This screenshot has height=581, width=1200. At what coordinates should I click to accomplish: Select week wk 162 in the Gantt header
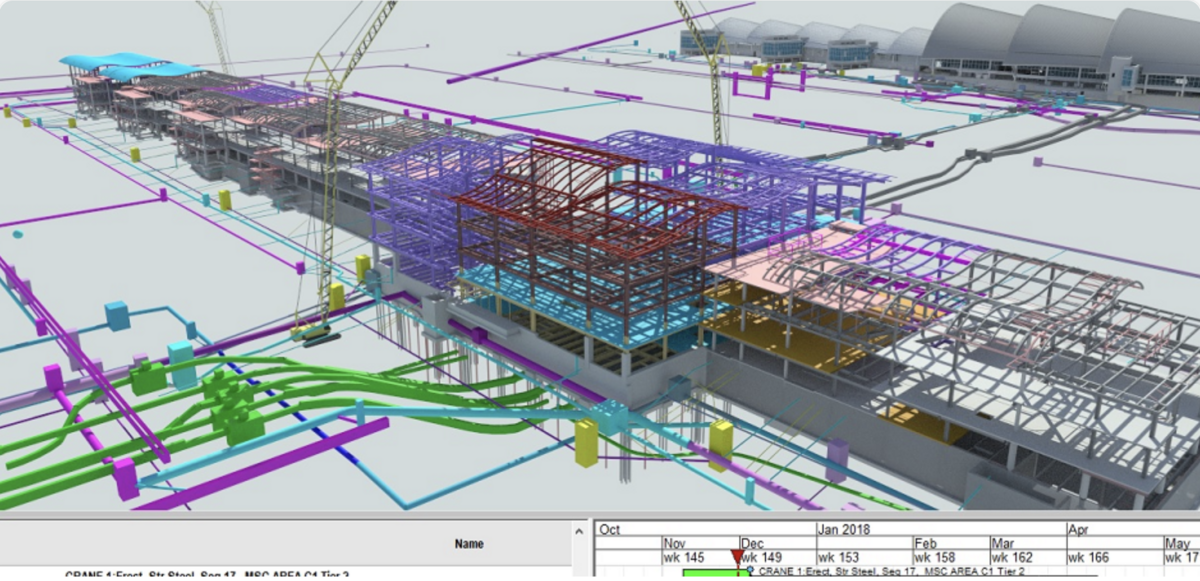(x=1012, y=556)
